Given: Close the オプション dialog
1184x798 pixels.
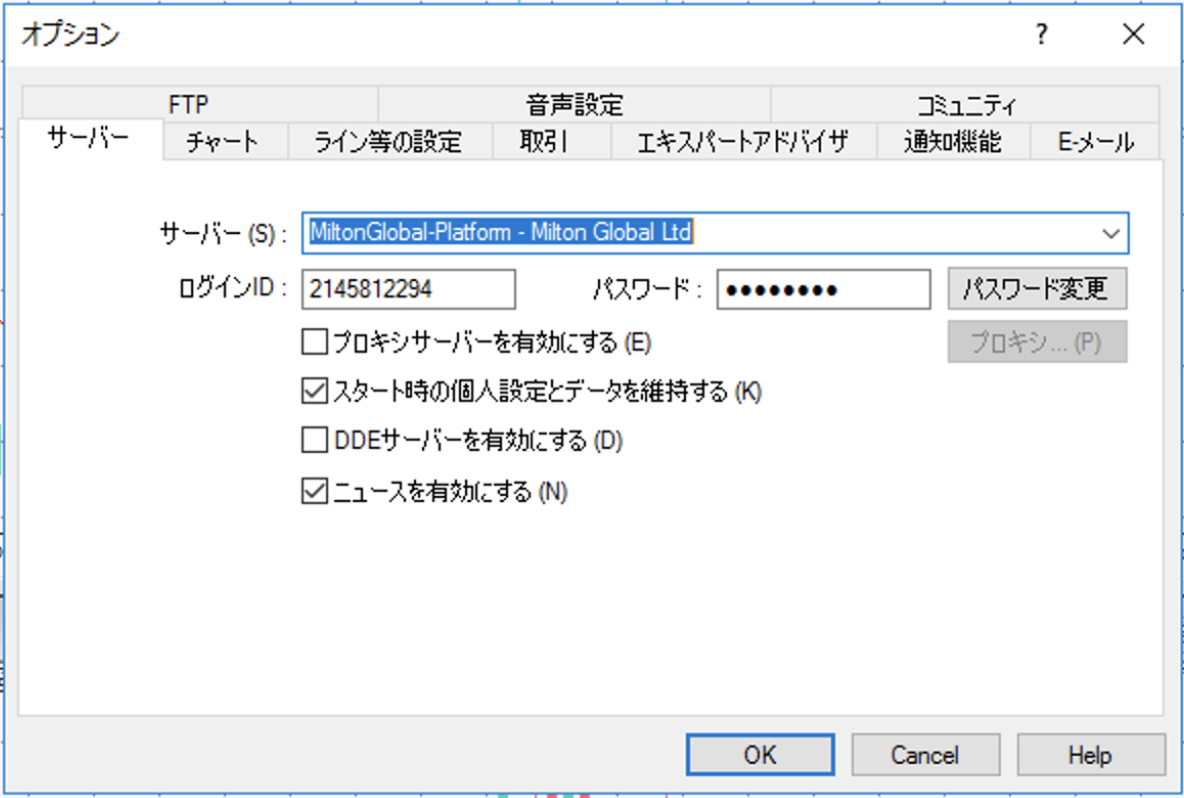Looking at the screenshot, I should coord(1133,34).
